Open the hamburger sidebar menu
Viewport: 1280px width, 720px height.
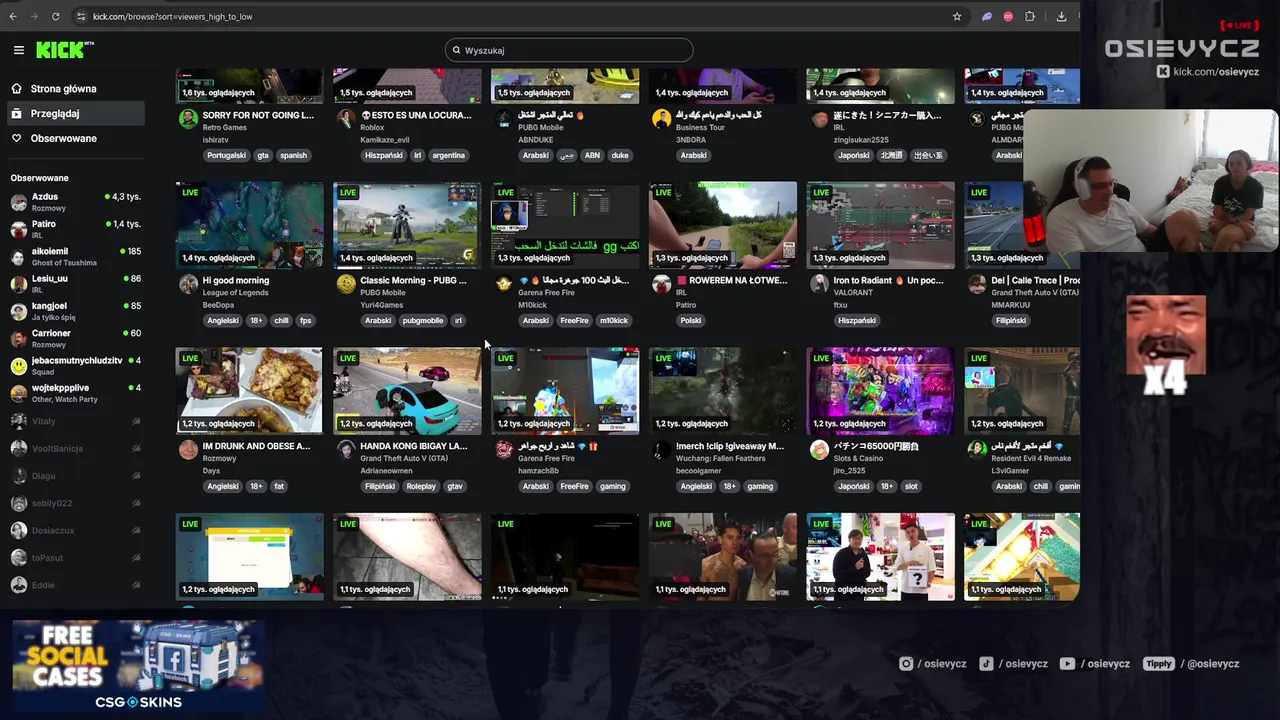coord(18,50)
